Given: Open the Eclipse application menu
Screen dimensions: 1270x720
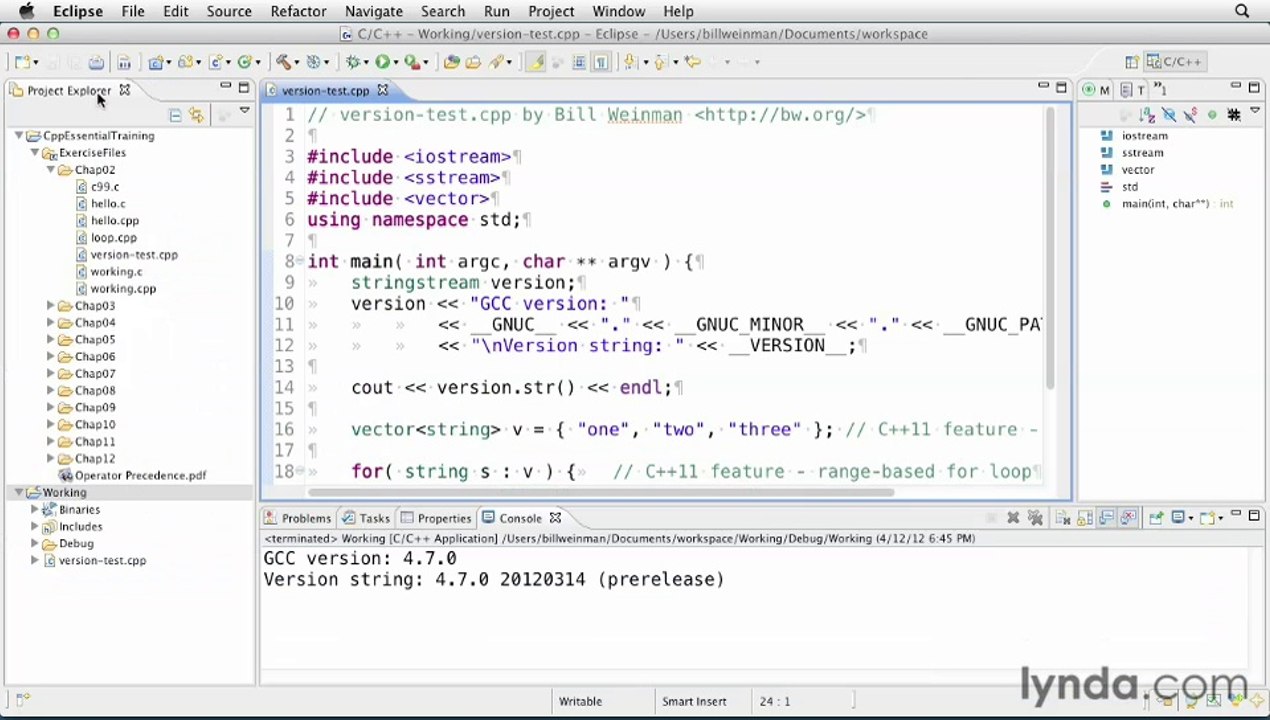Looking at the screenshot, I should (77, 11).
